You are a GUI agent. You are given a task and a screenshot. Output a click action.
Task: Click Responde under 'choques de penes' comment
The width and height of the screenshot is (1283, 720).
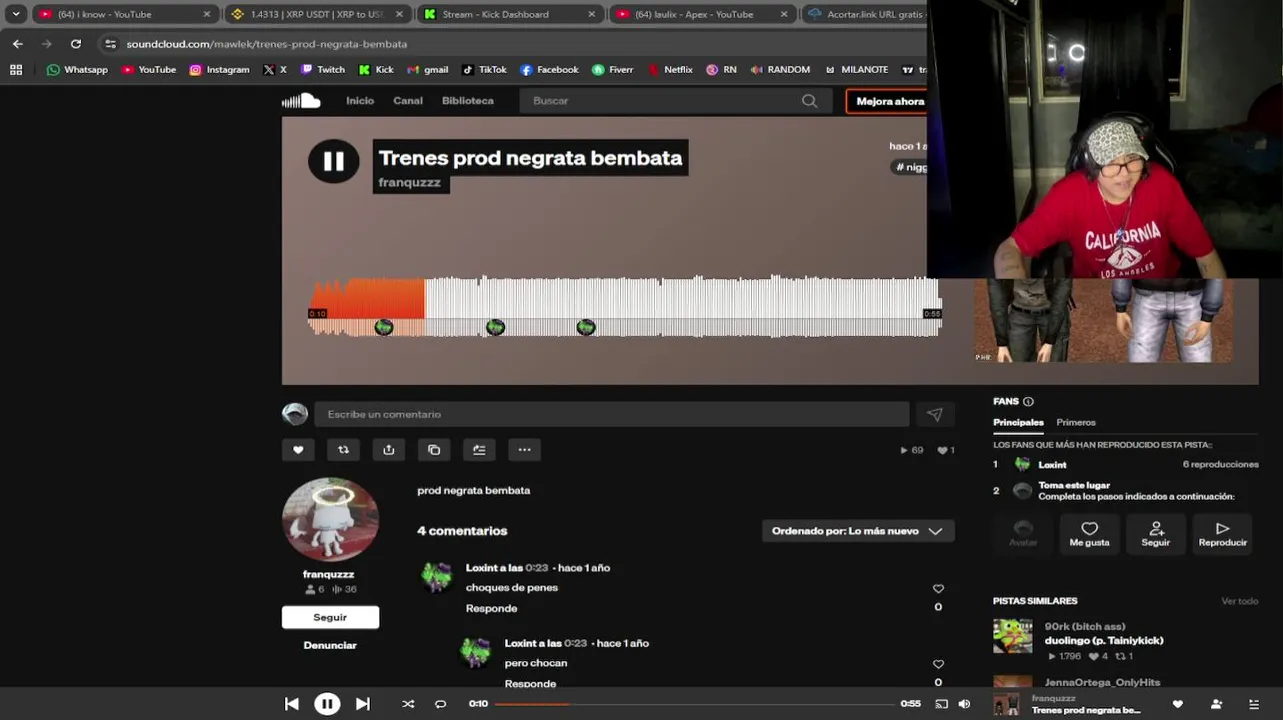[491, 608]
